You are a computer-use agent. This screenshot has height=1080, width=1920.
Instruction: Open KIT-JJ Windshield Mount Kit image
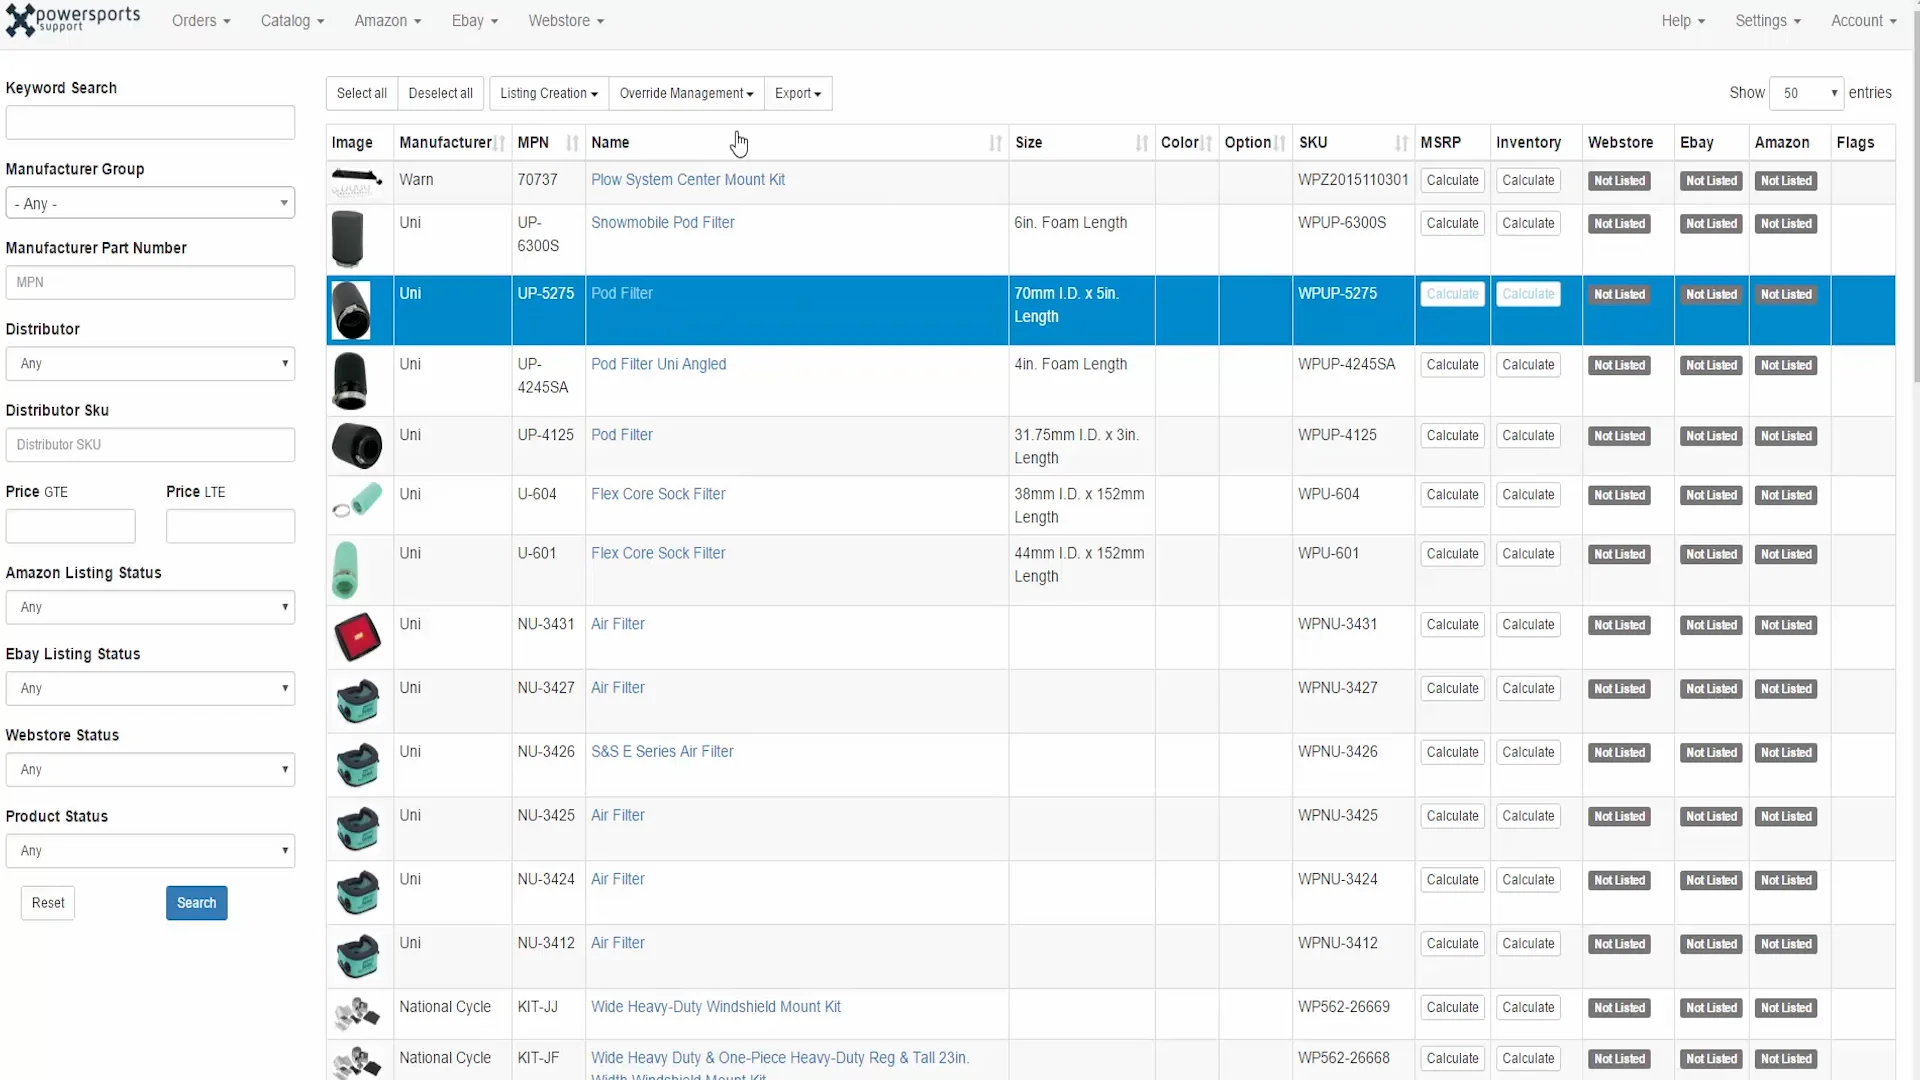point(357,1014)
